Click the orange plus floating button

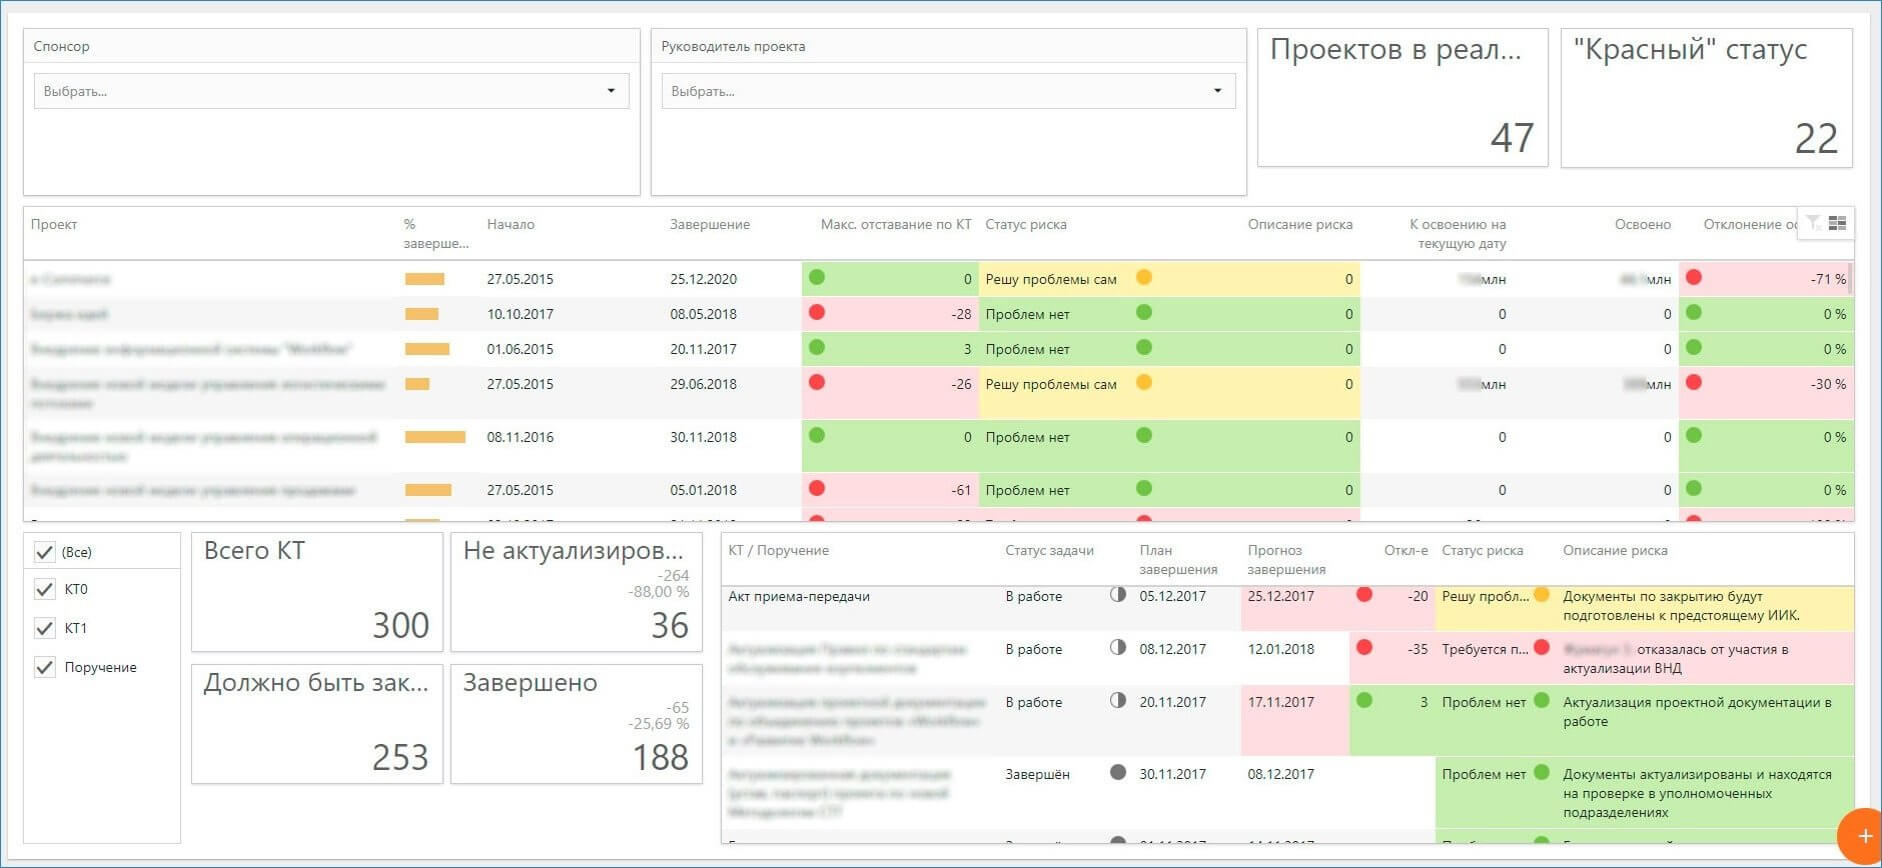pos(1863,836)
